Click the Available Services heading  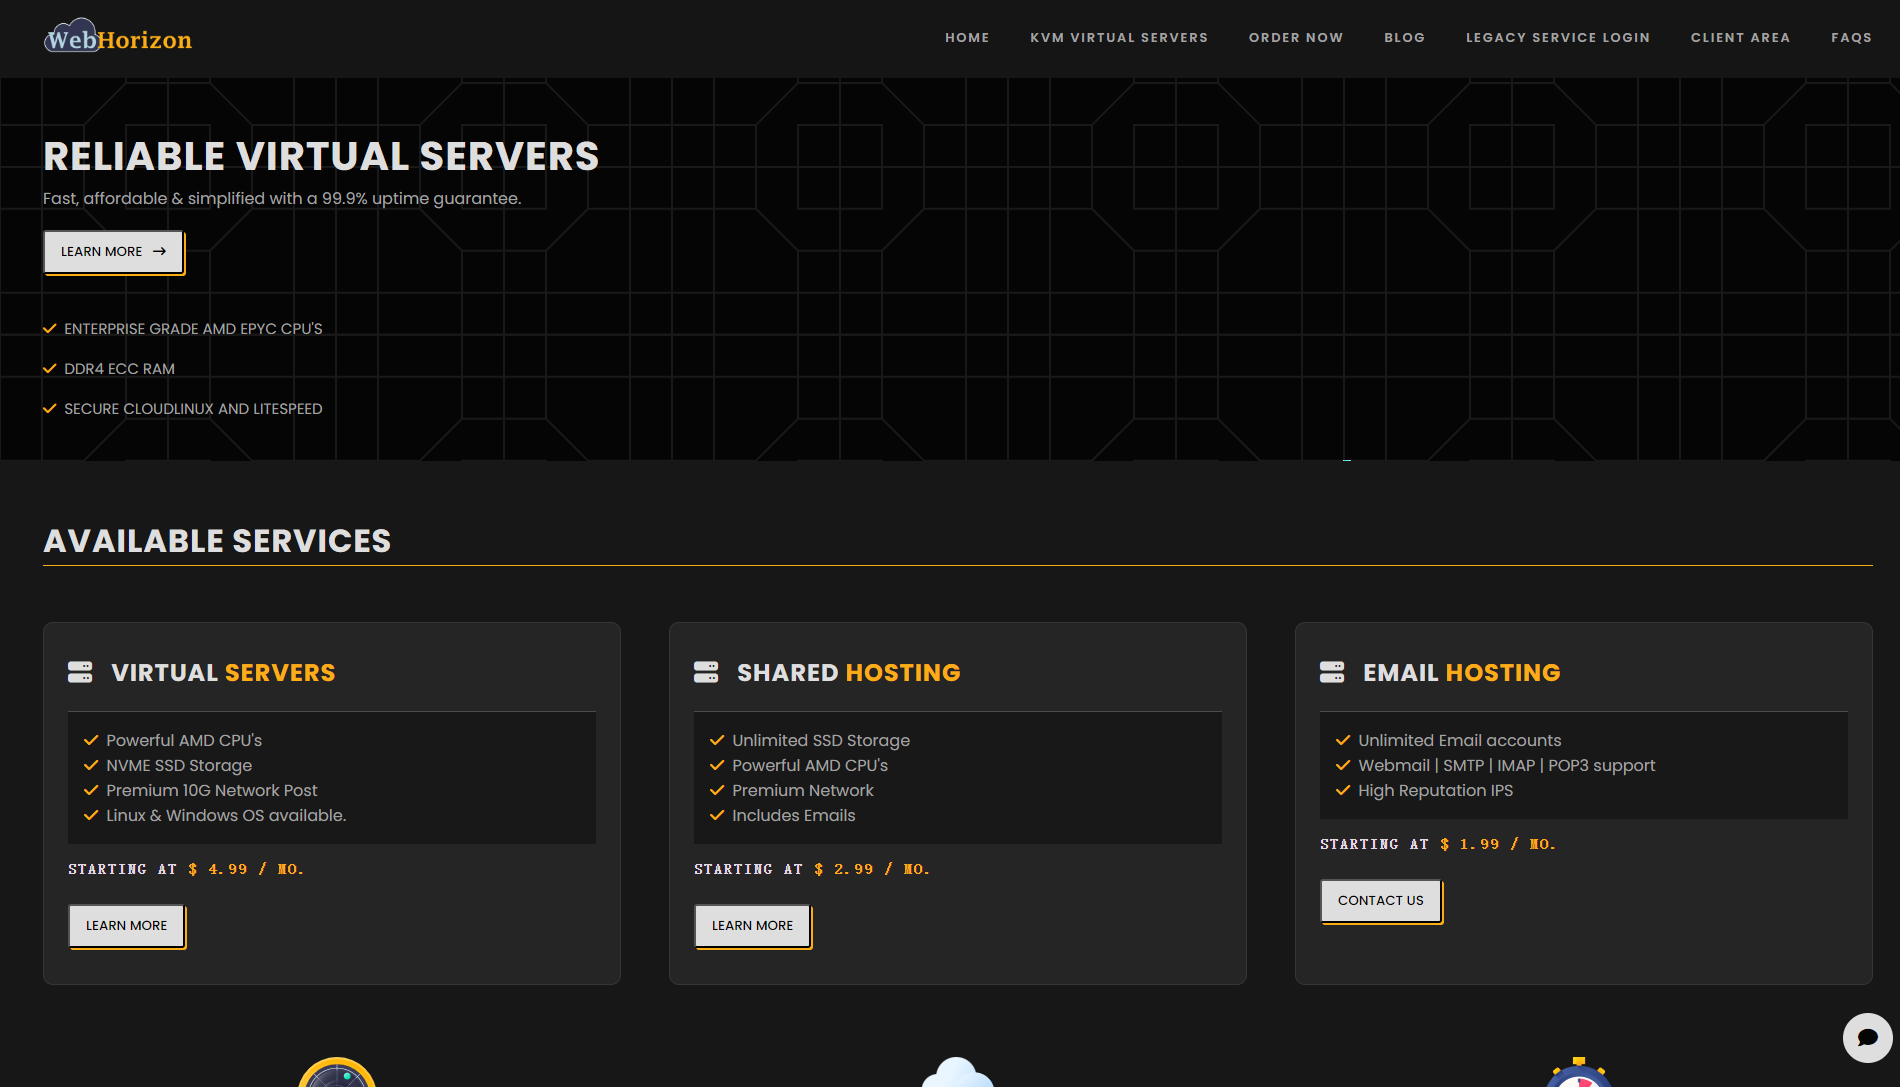217,541
